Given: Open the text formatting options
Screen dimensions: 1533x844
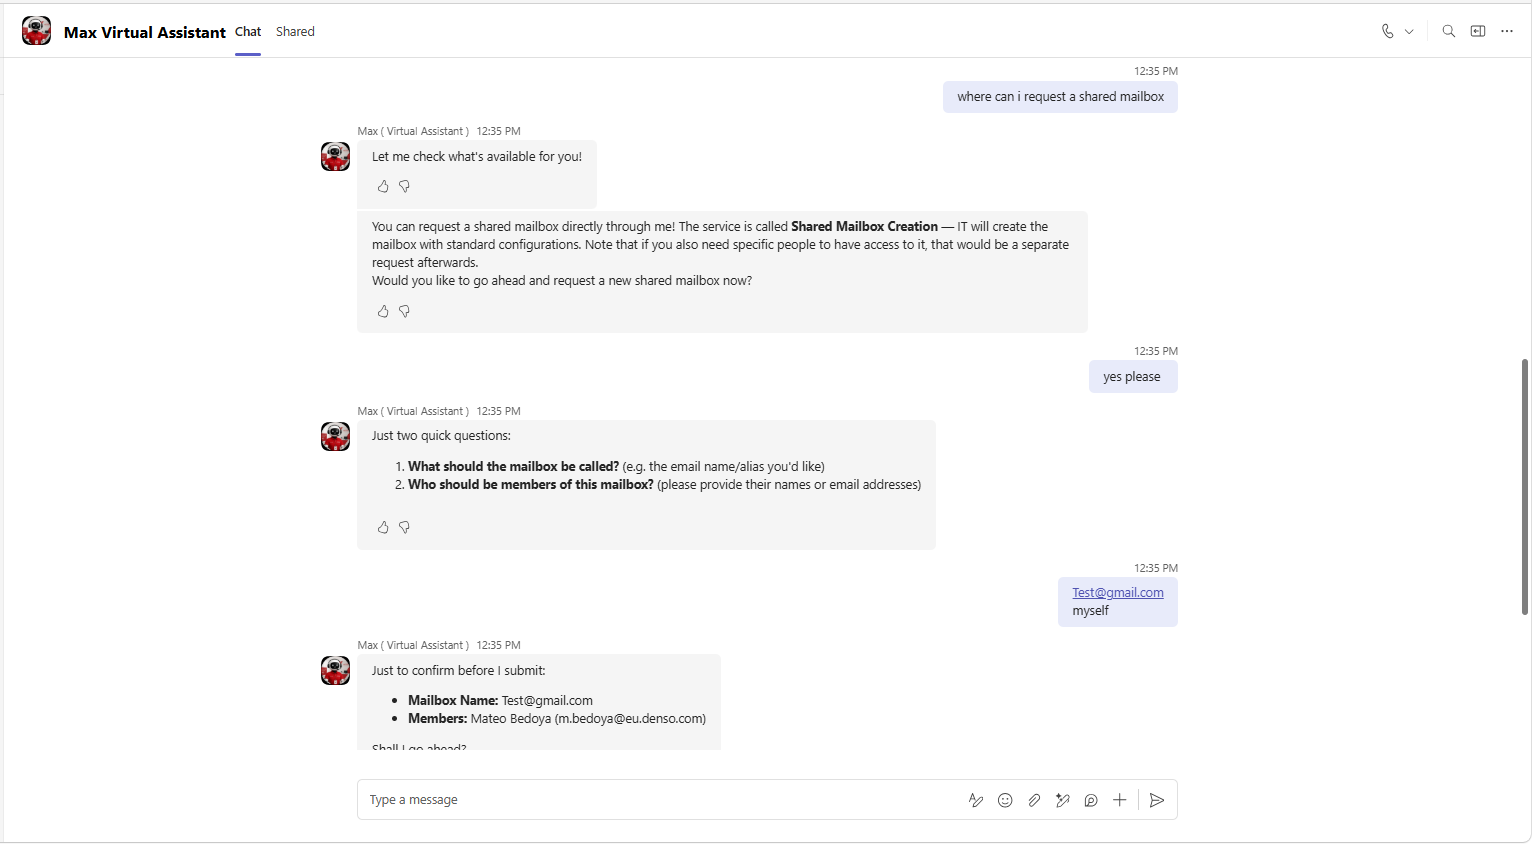Looking at the screenshot, I should (x=976, y=800).
